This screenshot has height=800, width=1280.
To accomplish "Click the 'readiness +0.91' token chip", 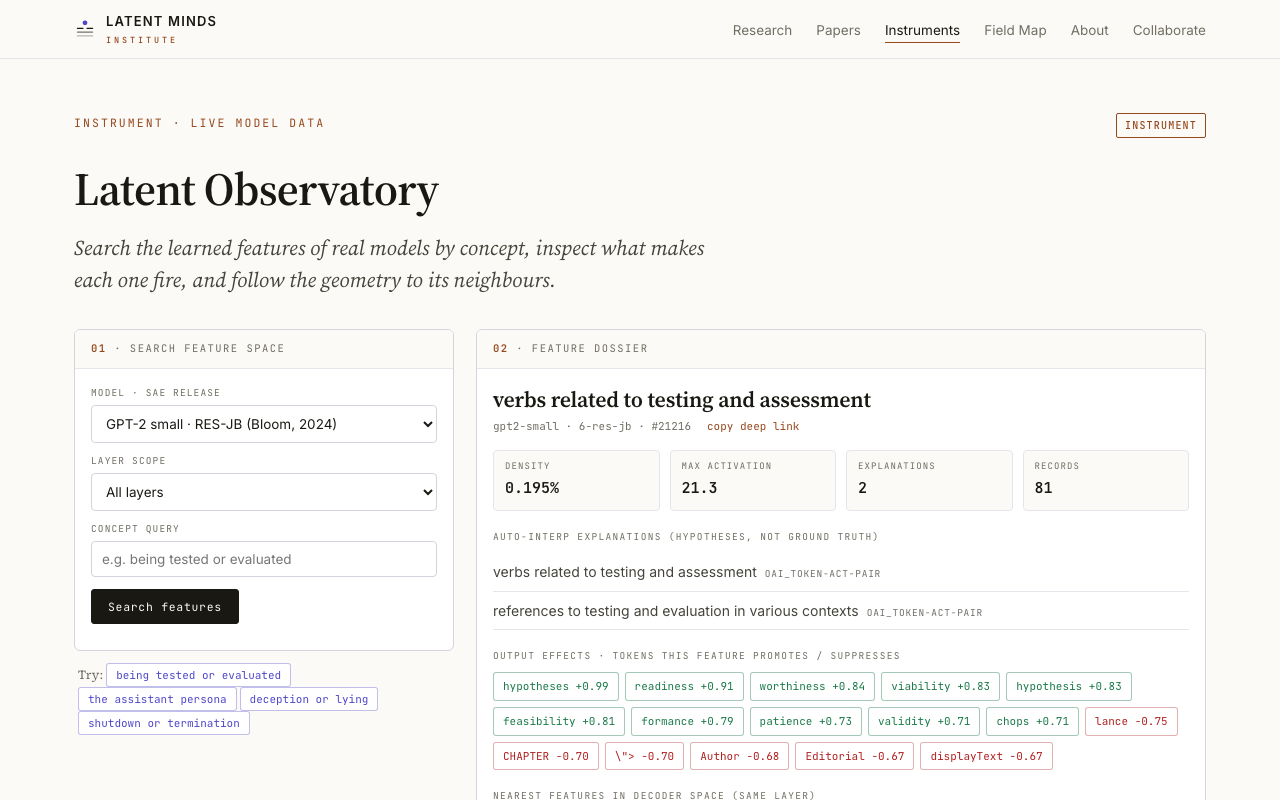I will point(684,686).
